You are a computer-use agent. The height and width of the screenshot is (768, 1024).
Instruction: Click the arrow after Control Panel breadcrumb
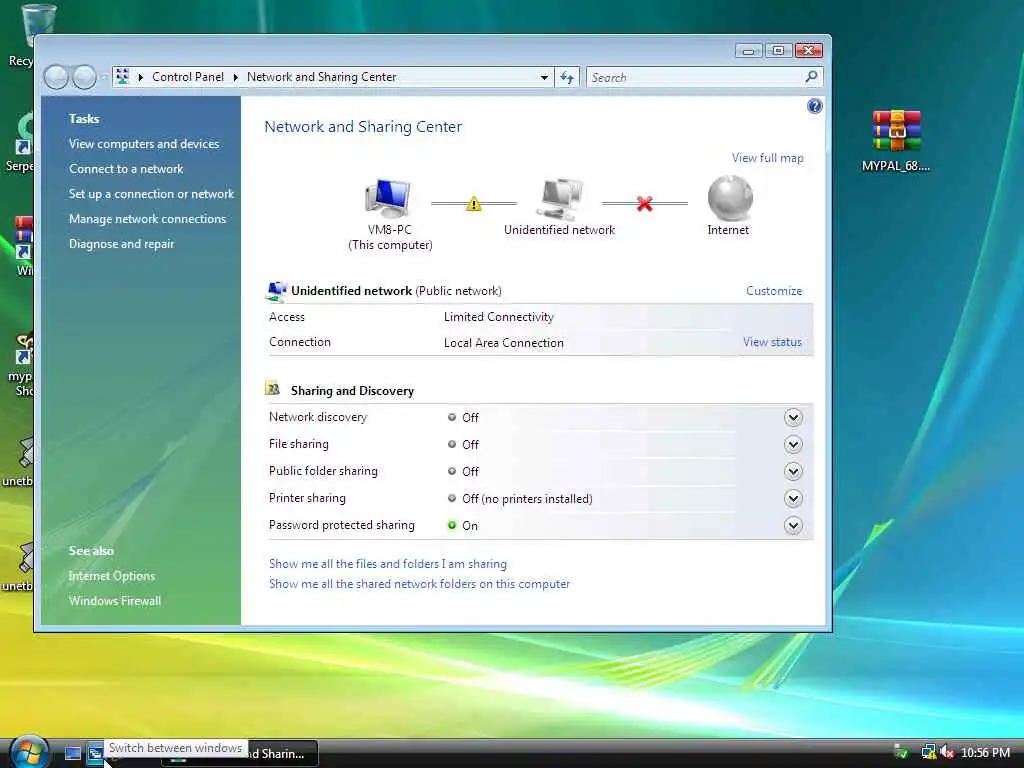(235, 78)
